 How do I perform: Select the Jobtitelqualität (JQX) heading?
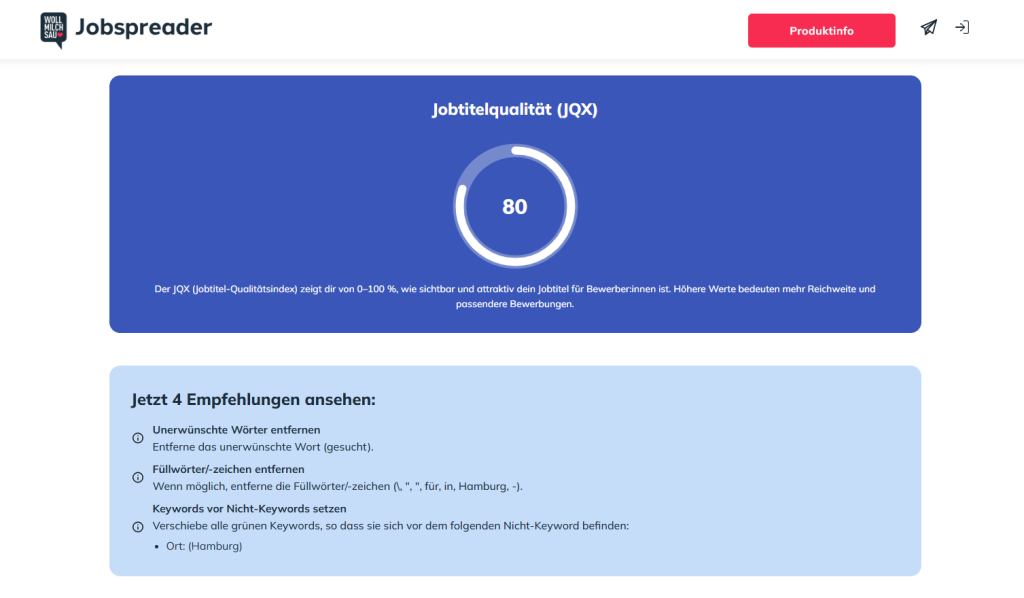pos(514,109)
